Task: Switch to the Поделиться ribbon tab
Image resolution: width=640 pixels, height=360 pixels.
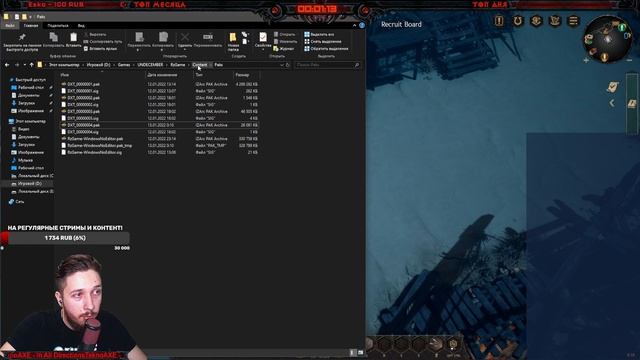Action: [58, 26]
